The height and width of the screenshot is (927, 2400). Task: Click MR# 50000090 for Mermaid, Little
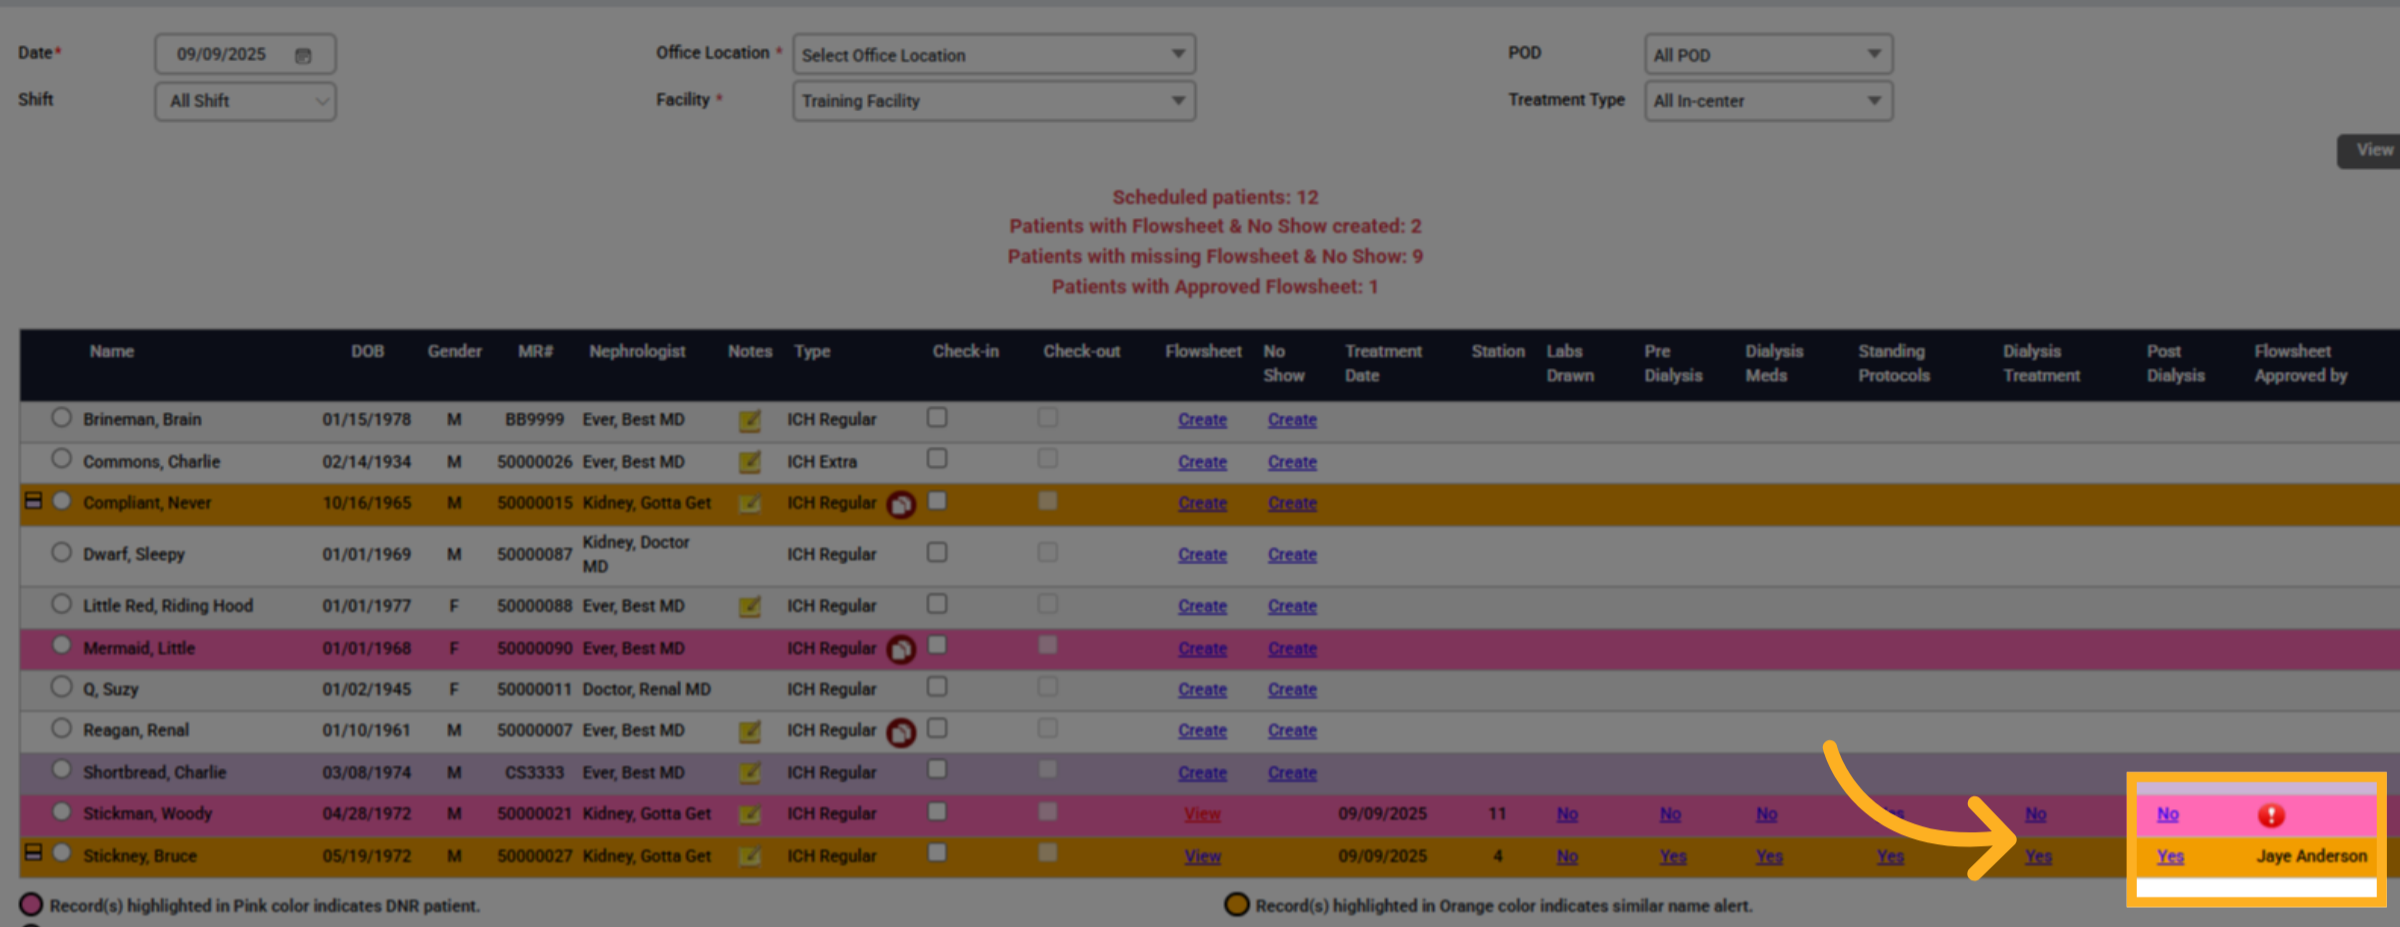point(535,649)
